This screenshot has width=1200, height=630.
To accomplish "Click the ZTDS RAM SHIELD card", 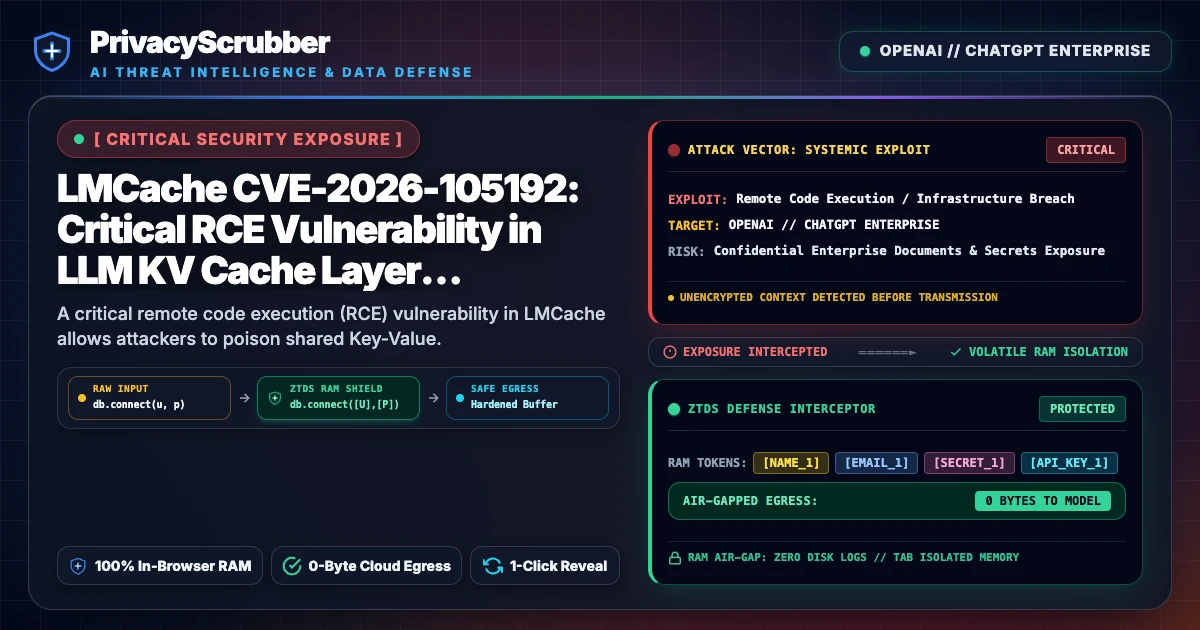I will click(x=338, y=397).
